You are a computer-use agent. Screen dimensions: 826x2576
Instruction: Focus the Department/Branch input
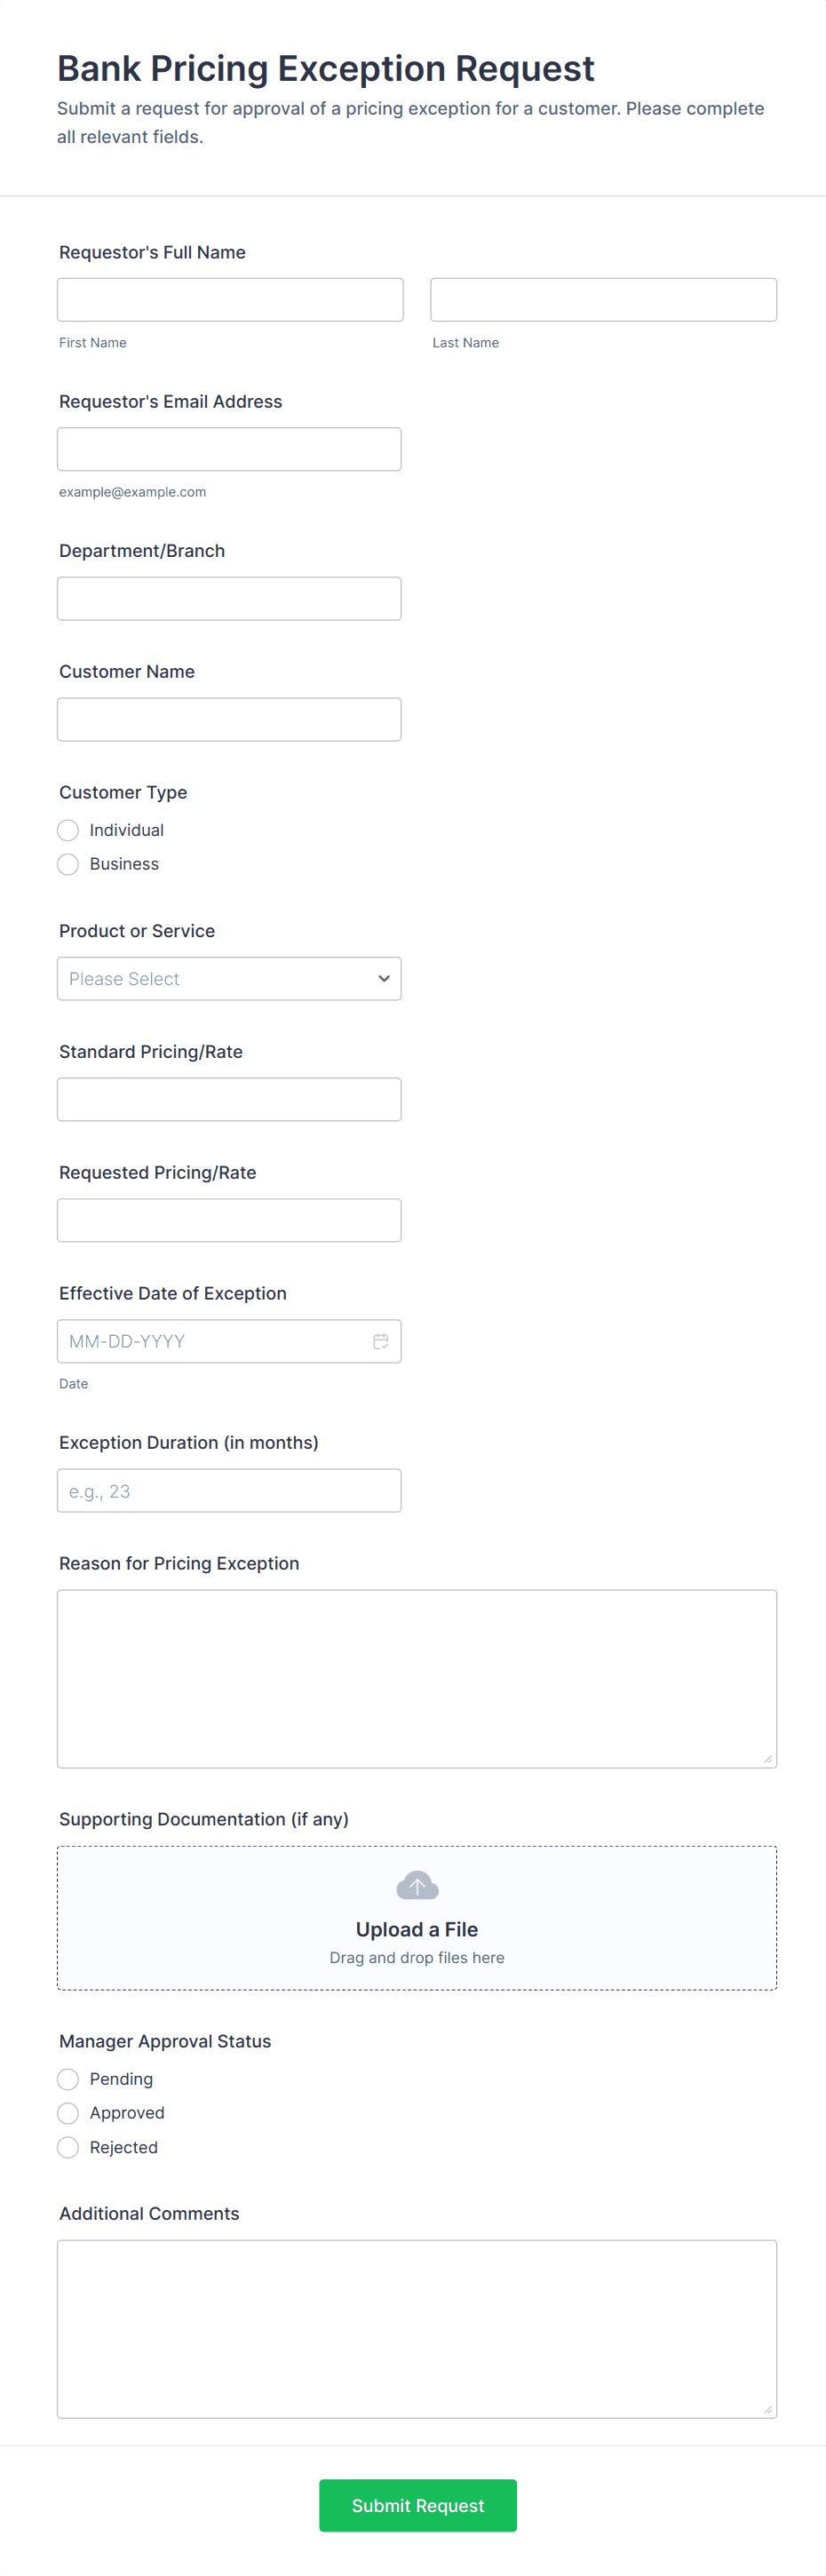pos(229,599)
